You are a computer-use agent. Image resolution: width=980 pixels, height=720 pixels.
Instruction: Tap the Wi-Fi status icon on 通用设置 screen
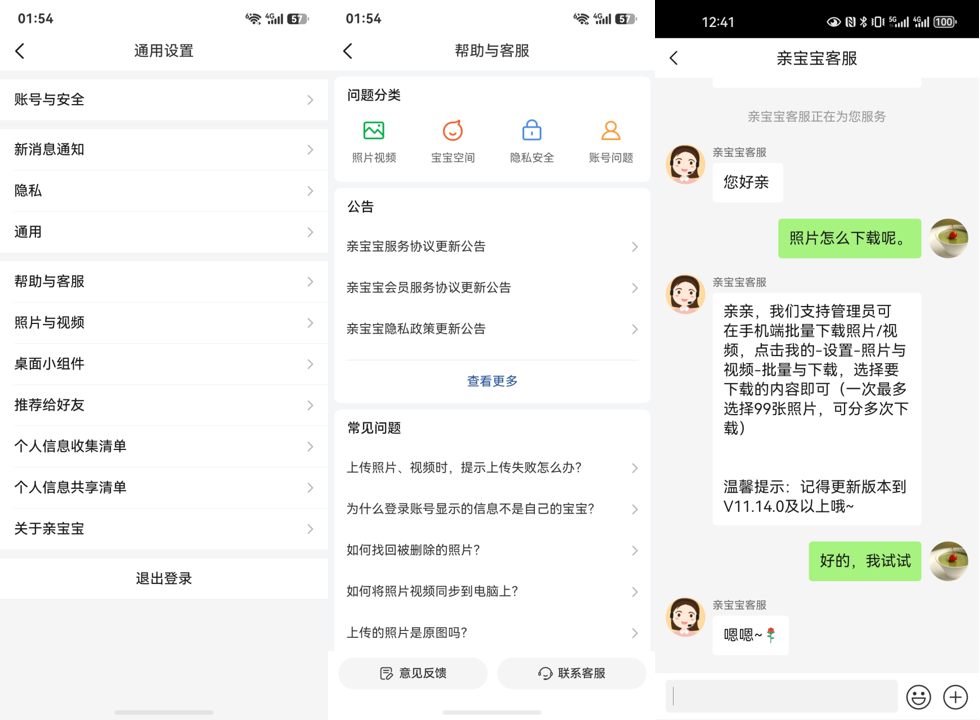coord(253,19)
